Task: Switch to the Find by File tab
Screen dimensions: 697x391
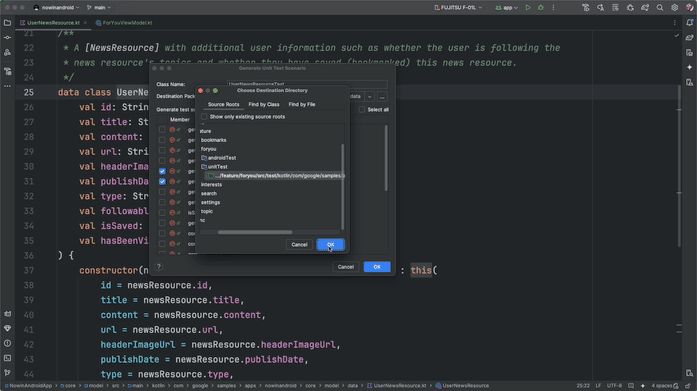Action: [302, 104]
